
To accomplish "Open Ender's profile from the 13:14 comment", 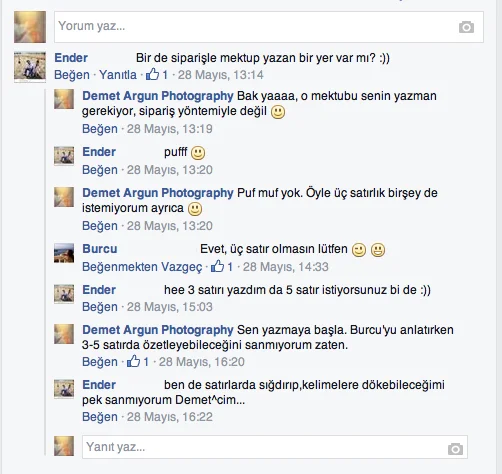I will pyautogui.click(x=71, y=58).
